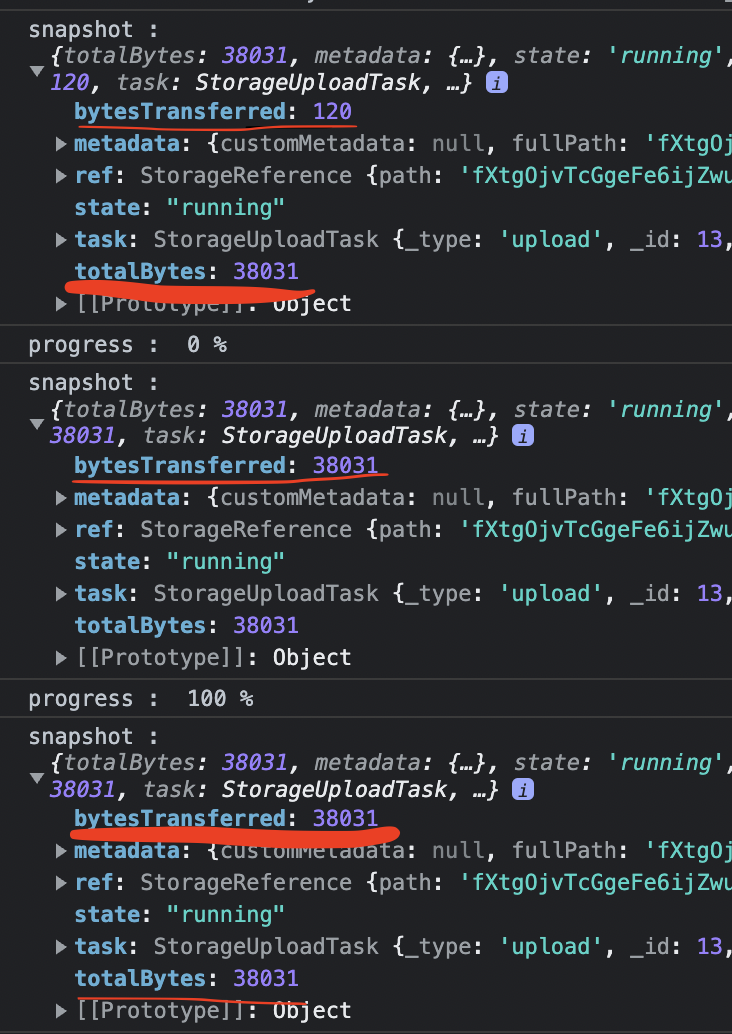Collapse the object with bytesTransferred 120
732x1034 pixels.
coord(37,70)
